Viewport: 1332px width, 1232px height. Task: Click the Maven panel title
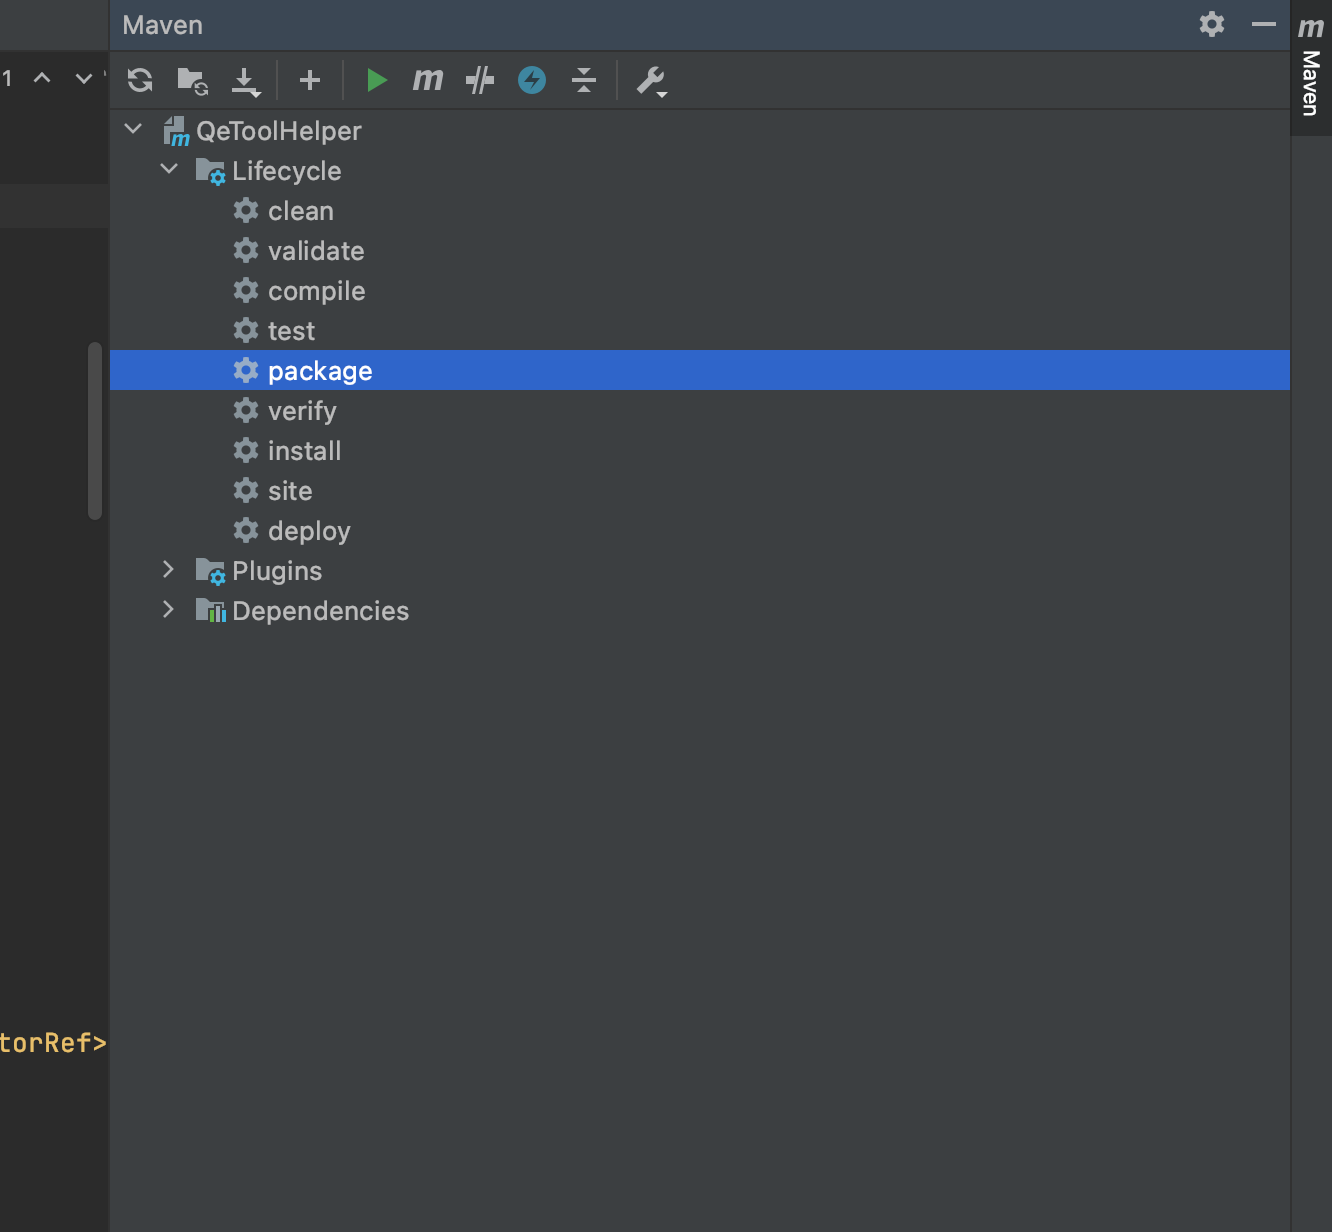tap(163, 25)
